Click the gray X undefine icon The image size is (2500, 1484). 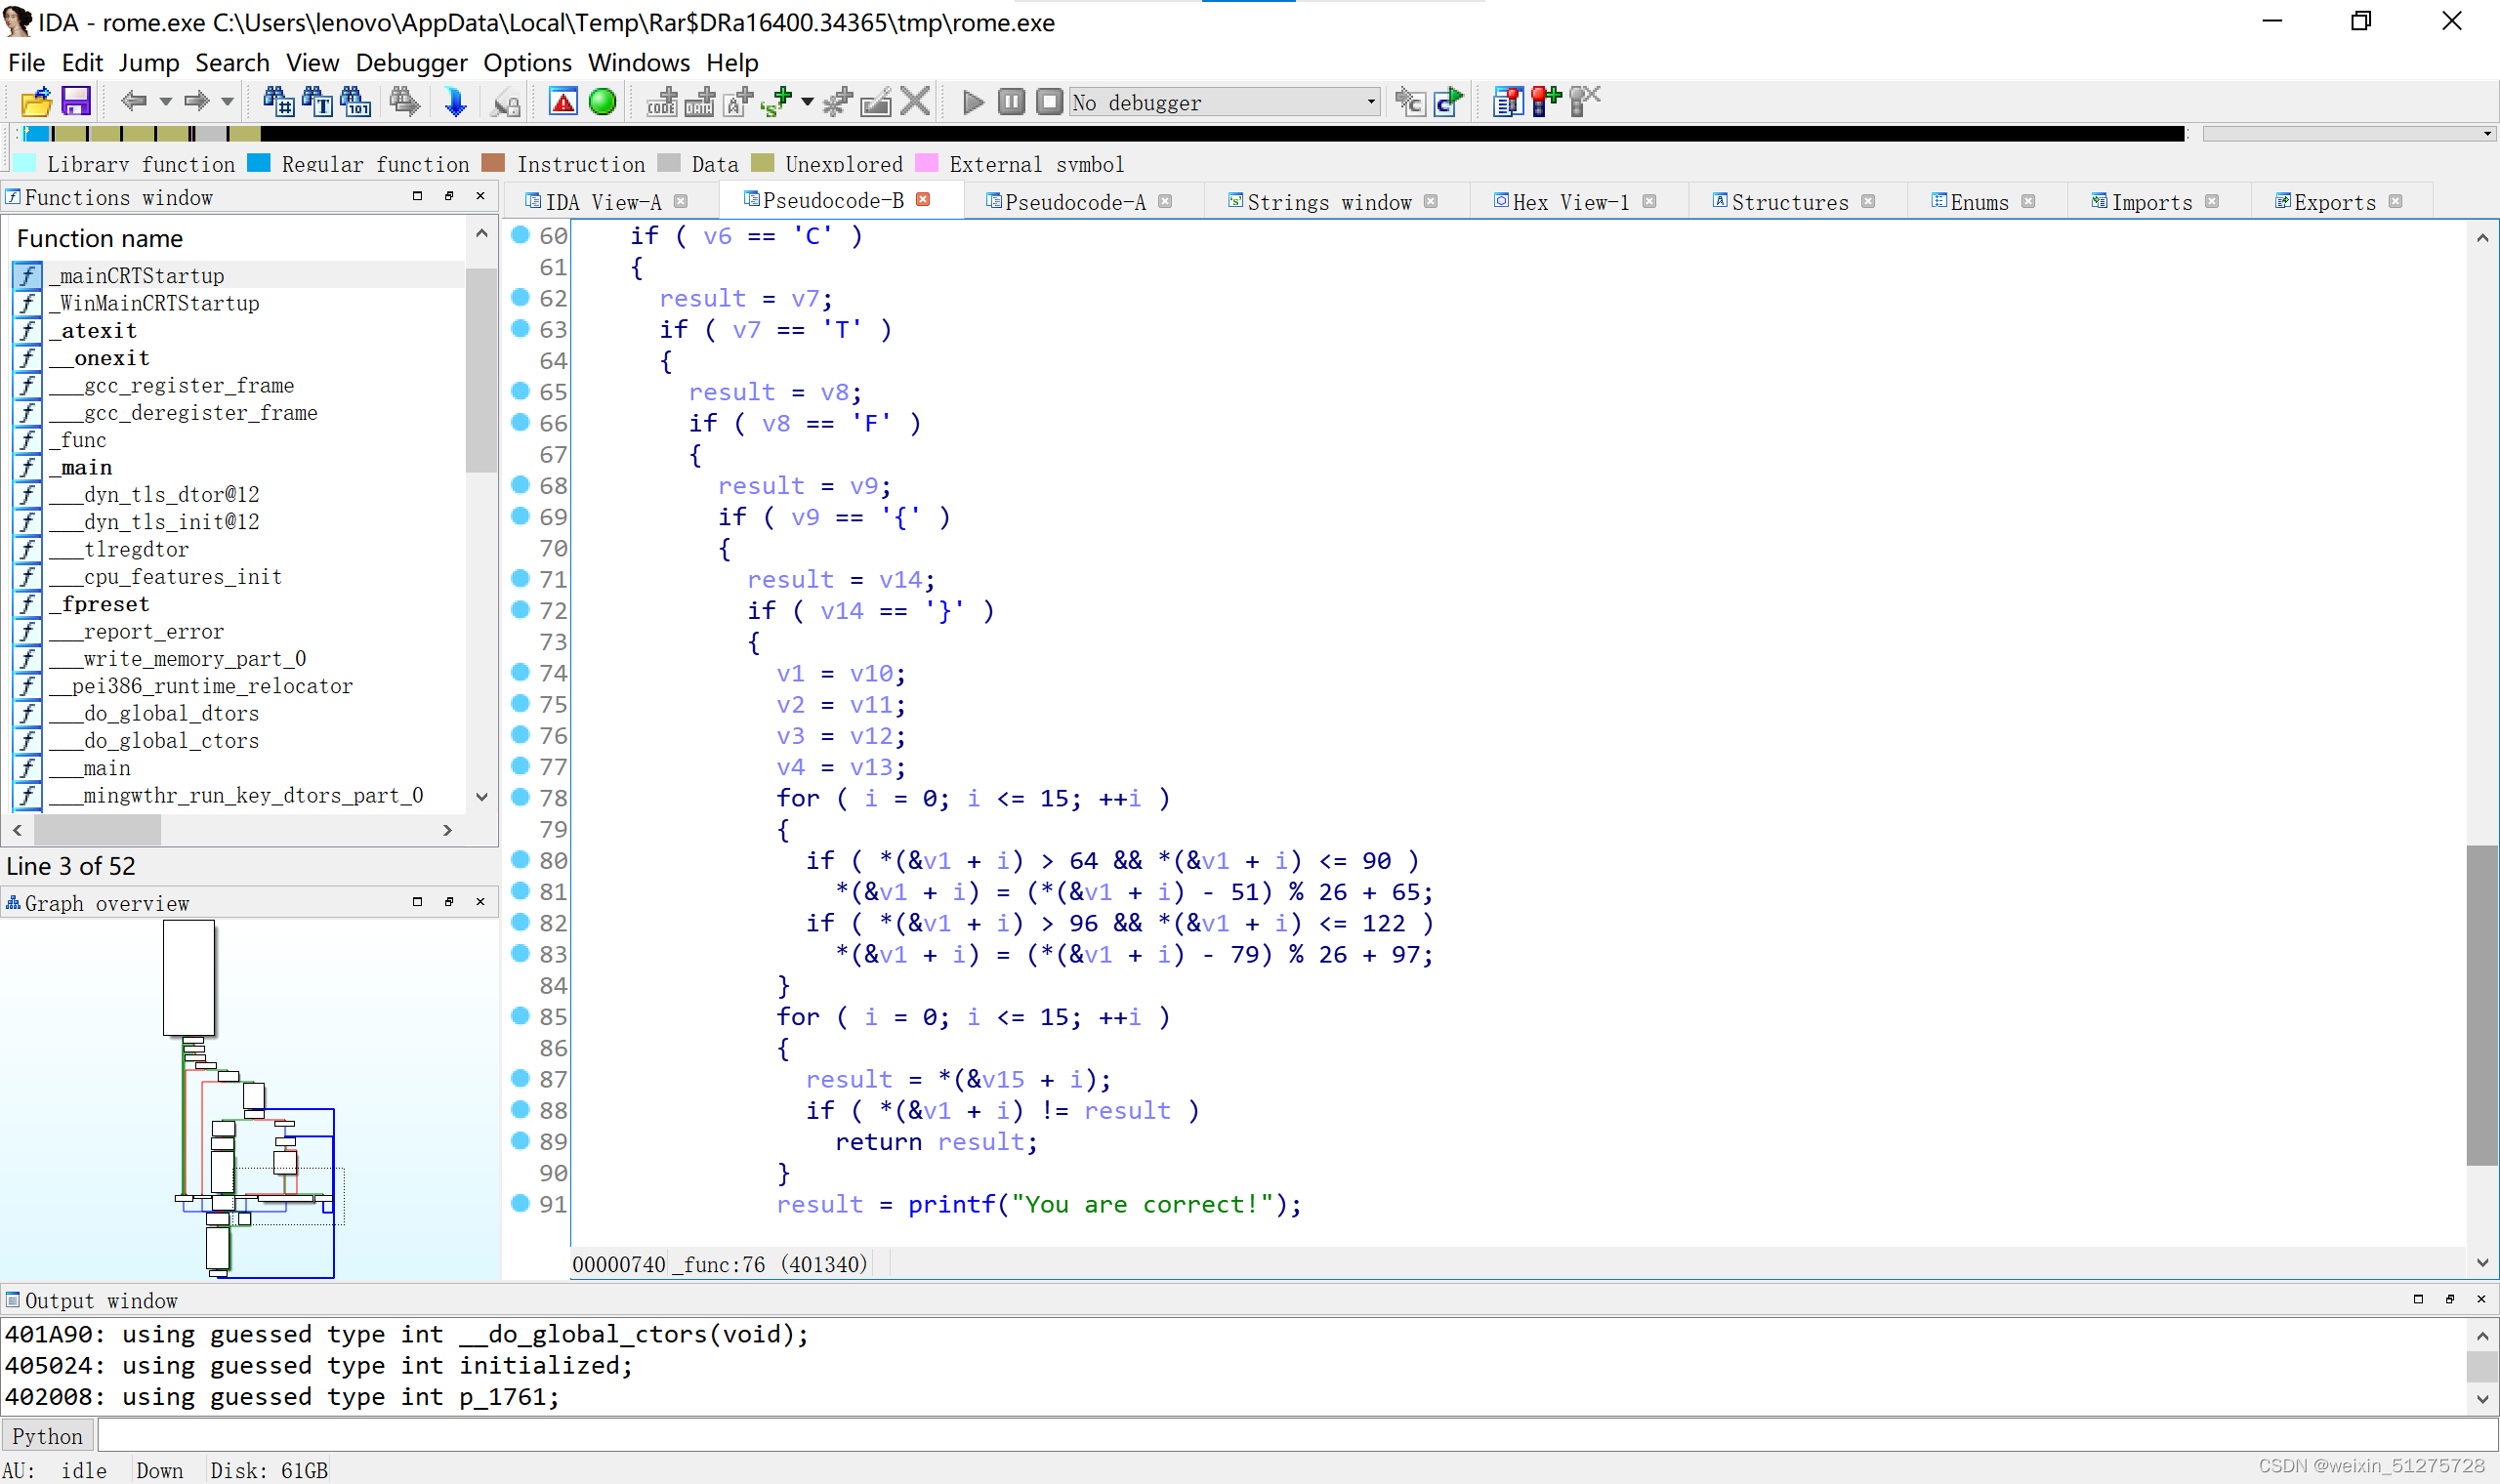(x=914, y=101)
